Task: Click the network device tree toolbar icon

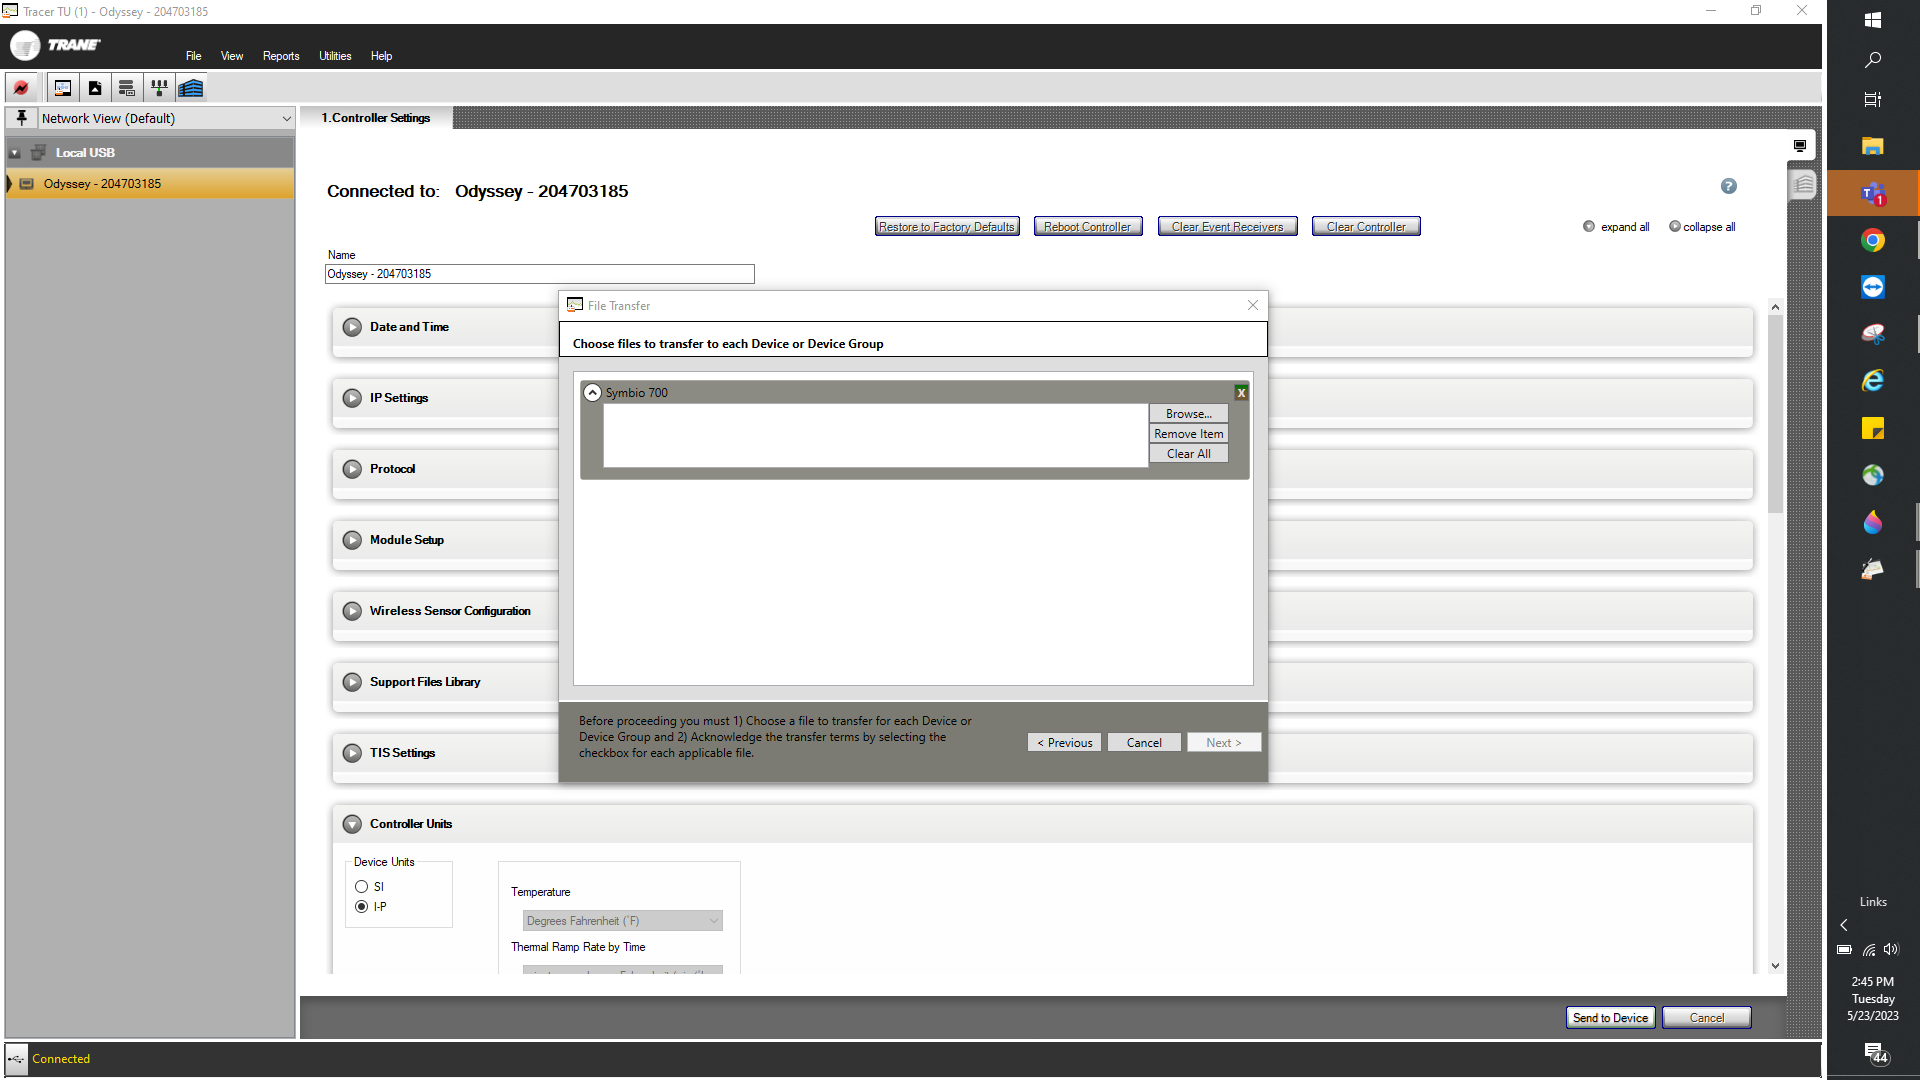Action: pyautogui.click(x=158, y=88)
